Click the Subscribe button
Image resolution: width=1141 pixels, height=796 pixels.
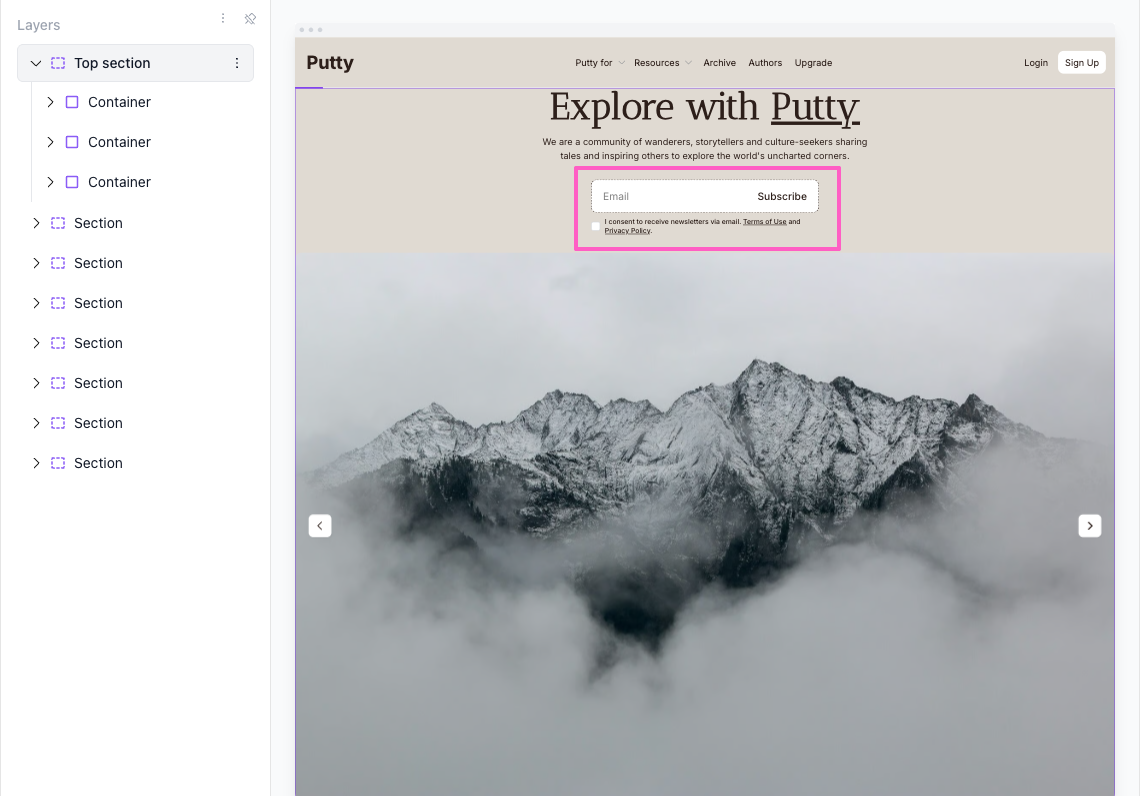point(782,196)
